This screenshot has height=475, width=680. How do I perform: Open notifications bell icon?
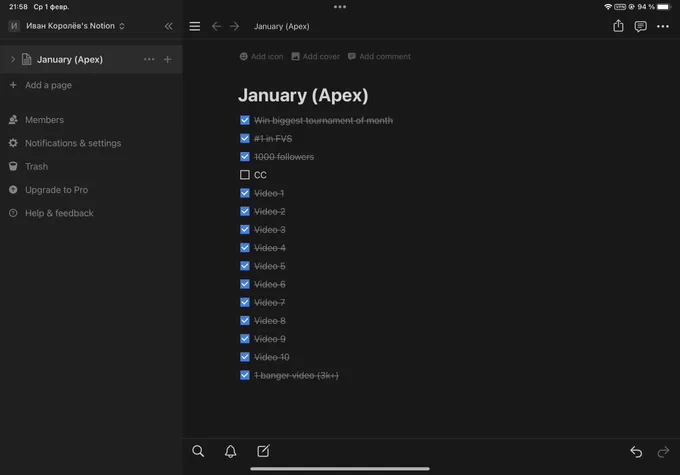pyautogui.click(x=230, y=451)
